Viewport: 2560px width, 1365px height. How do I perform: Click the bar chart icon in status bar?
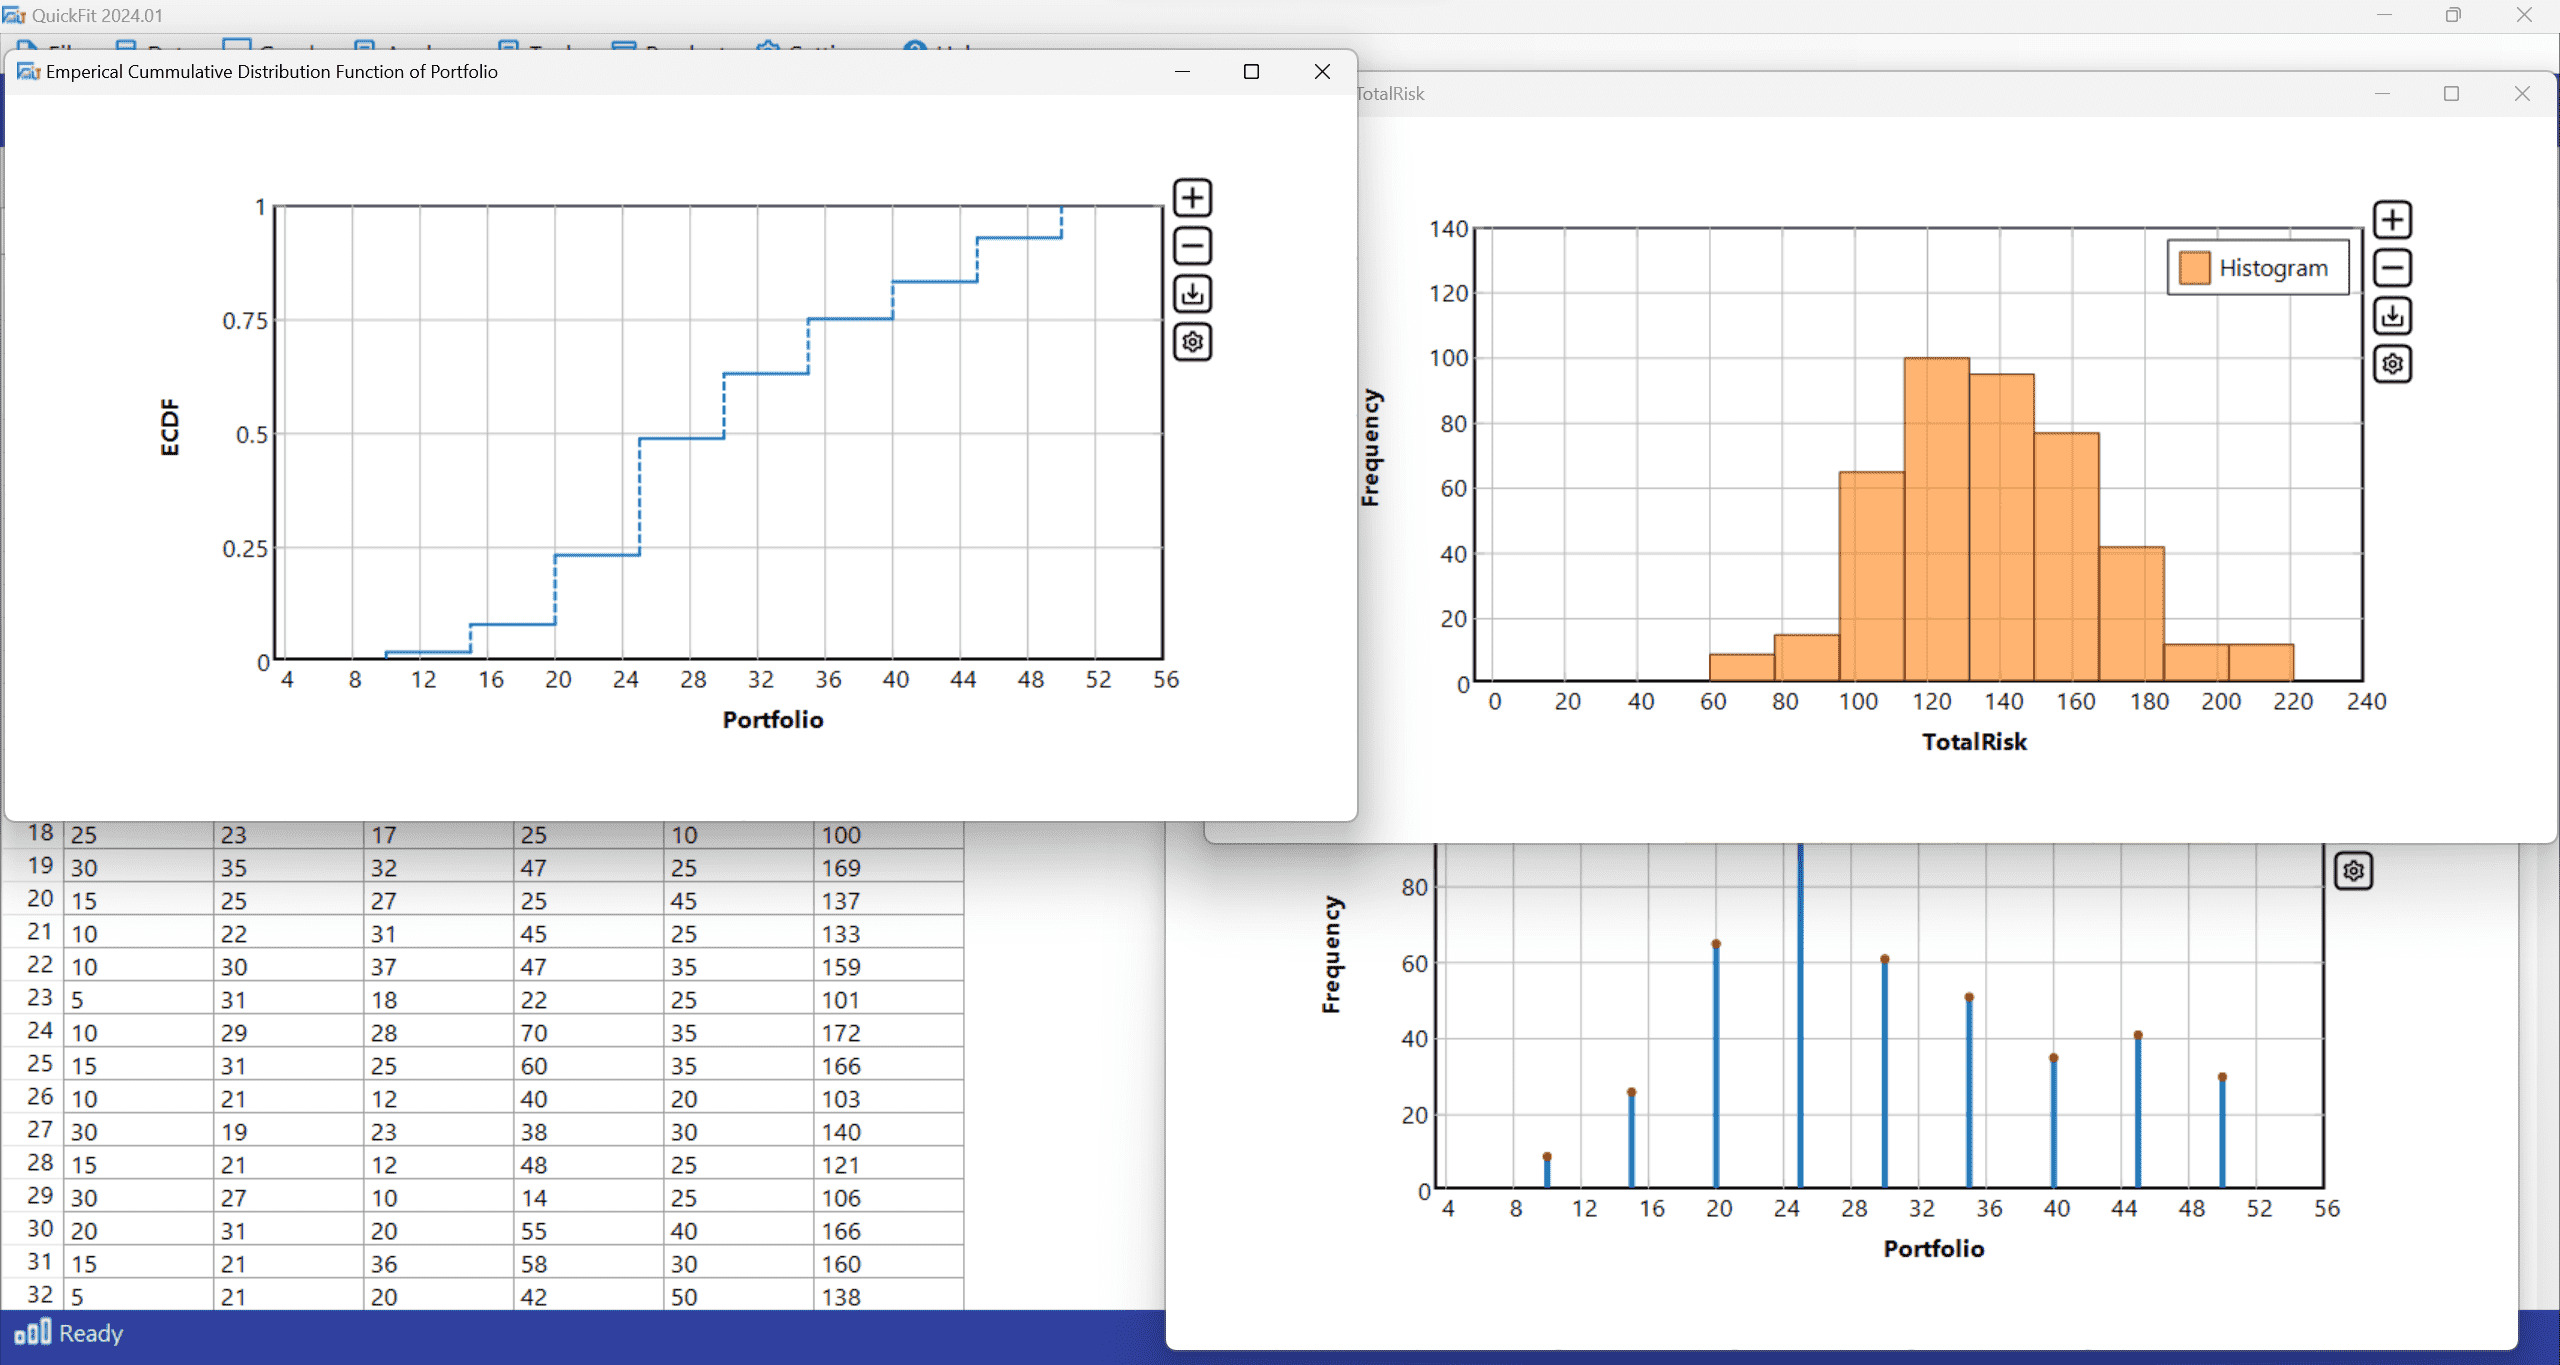tap(32, 1333)
